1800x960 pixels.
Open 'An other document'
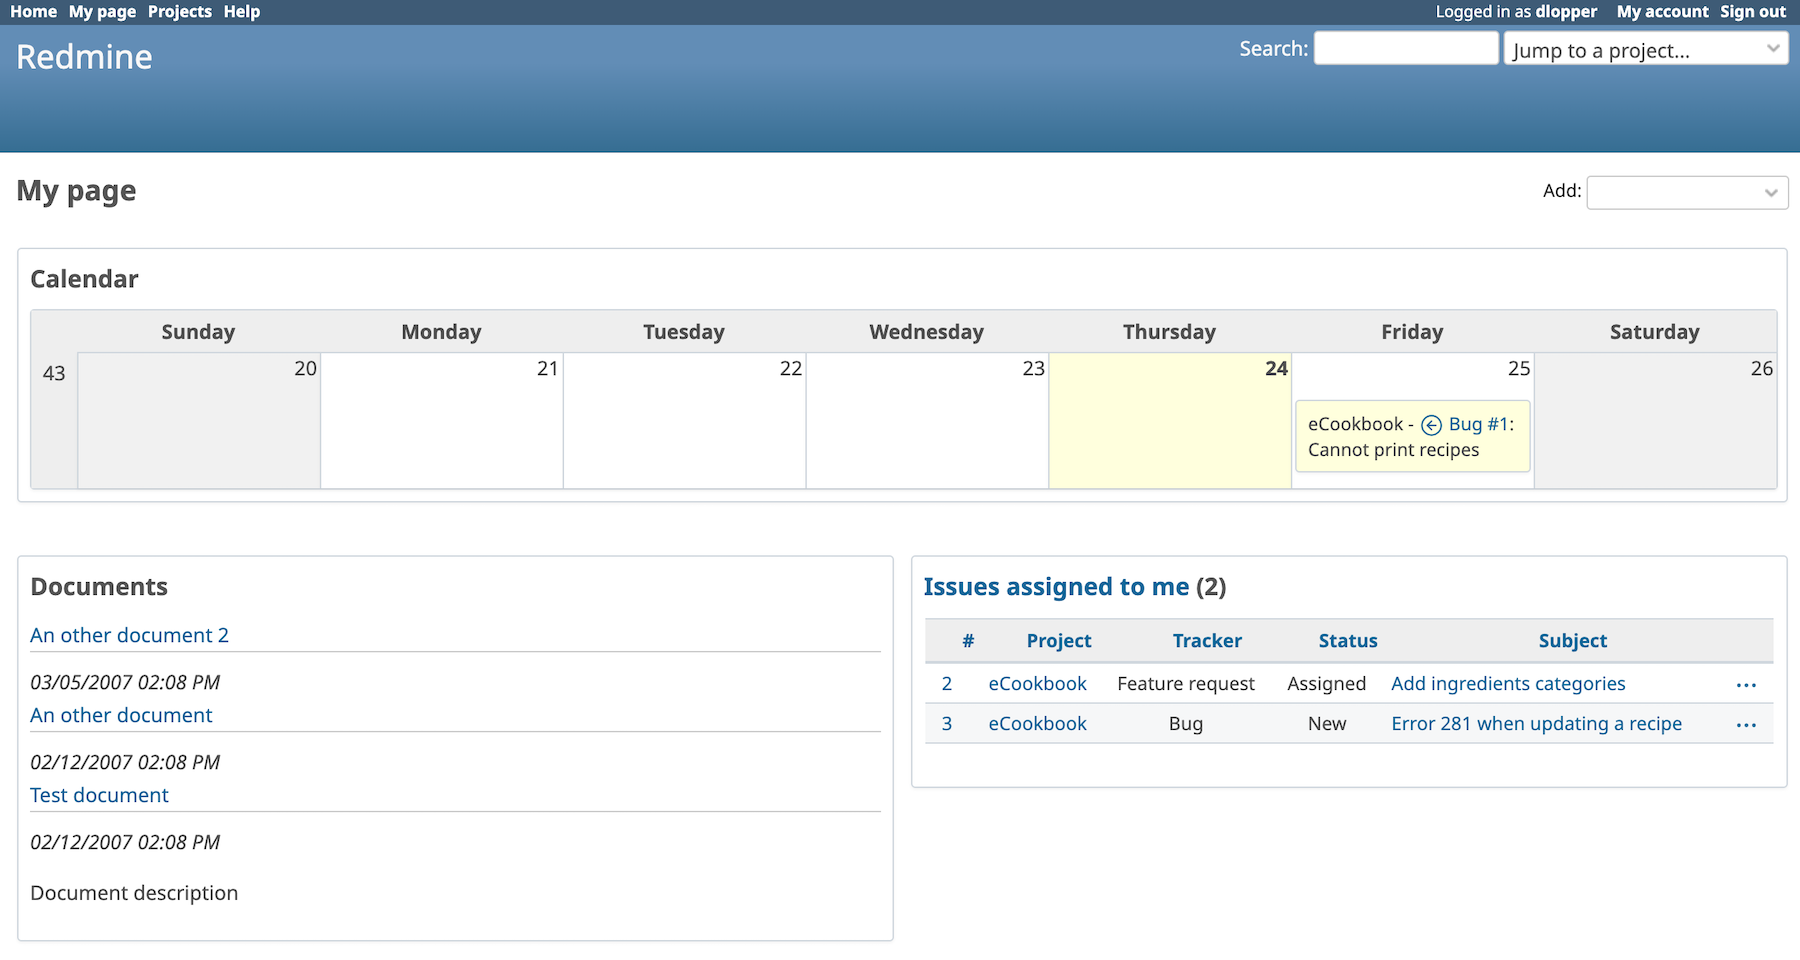[121, 715]
